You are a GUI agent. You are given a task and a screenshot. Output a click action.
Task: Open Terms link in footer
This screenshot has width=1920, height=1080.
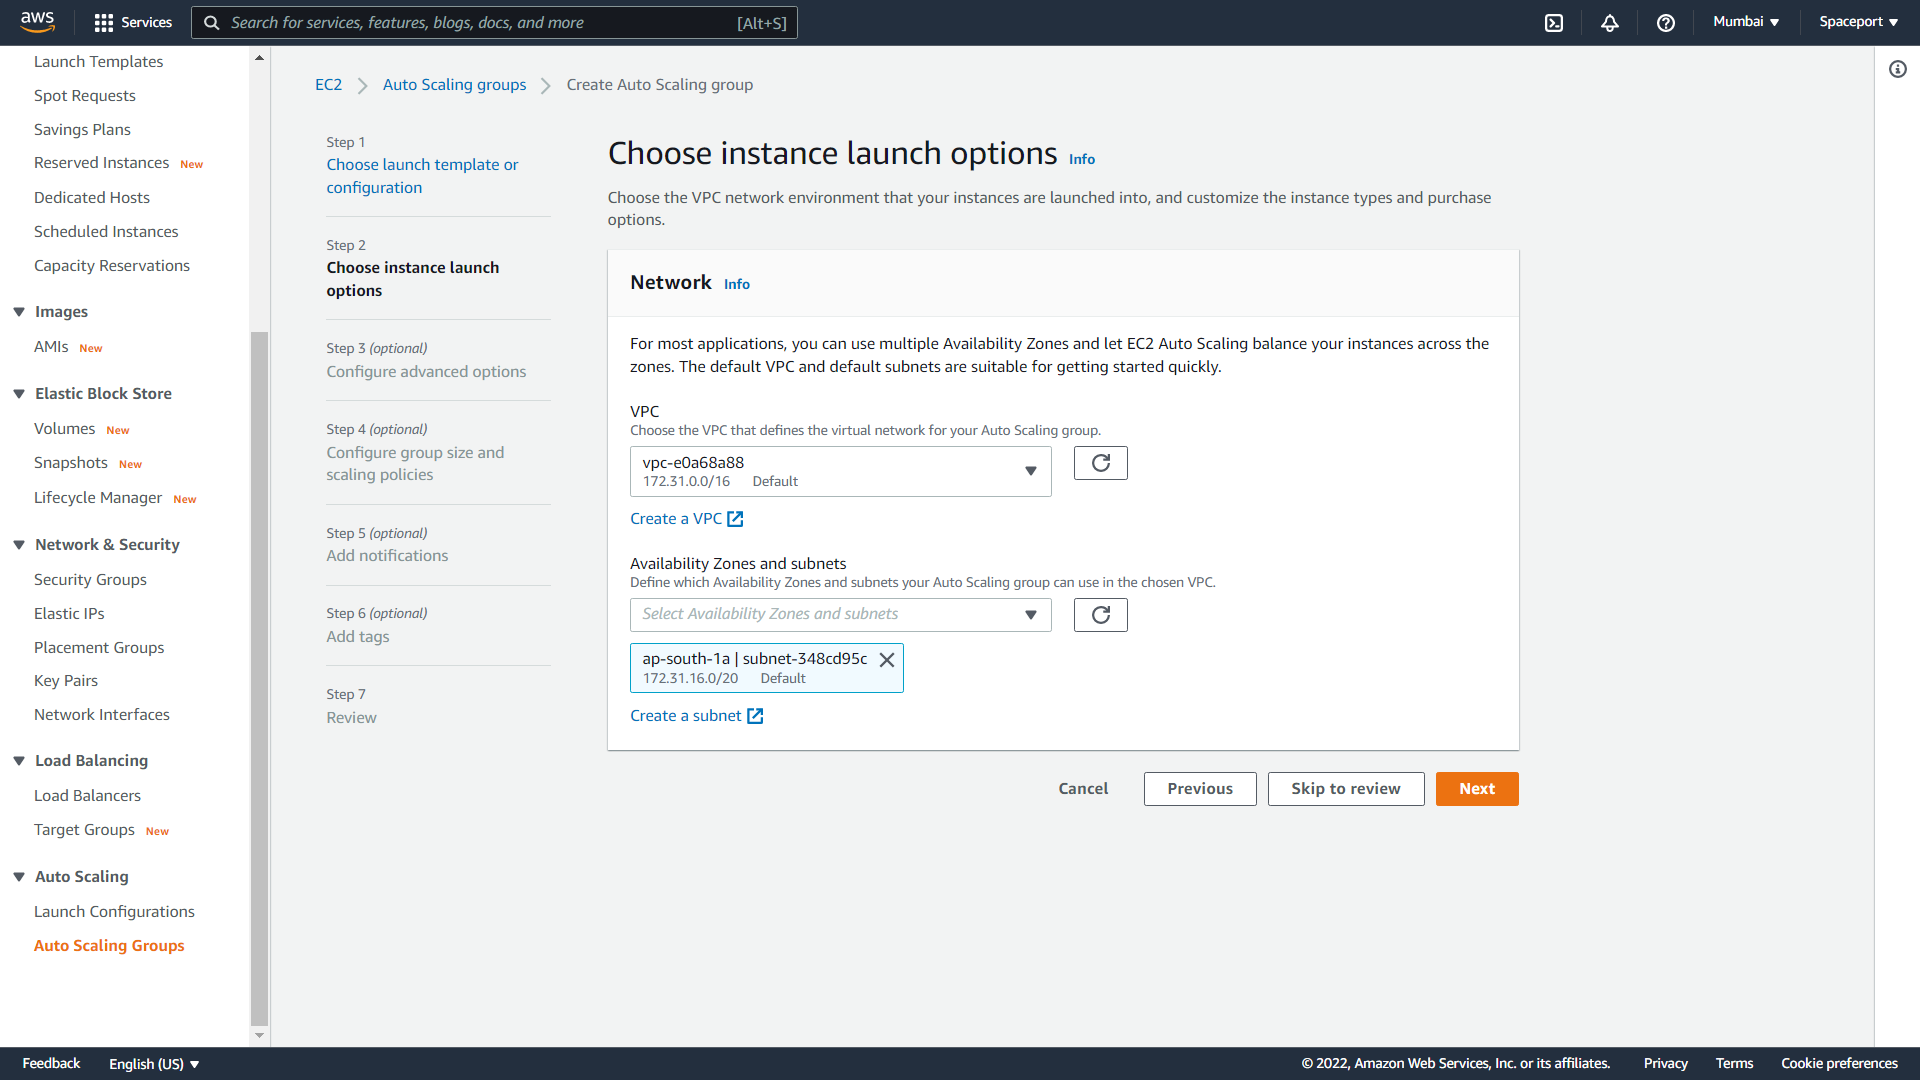(x=1734, y=1063)
